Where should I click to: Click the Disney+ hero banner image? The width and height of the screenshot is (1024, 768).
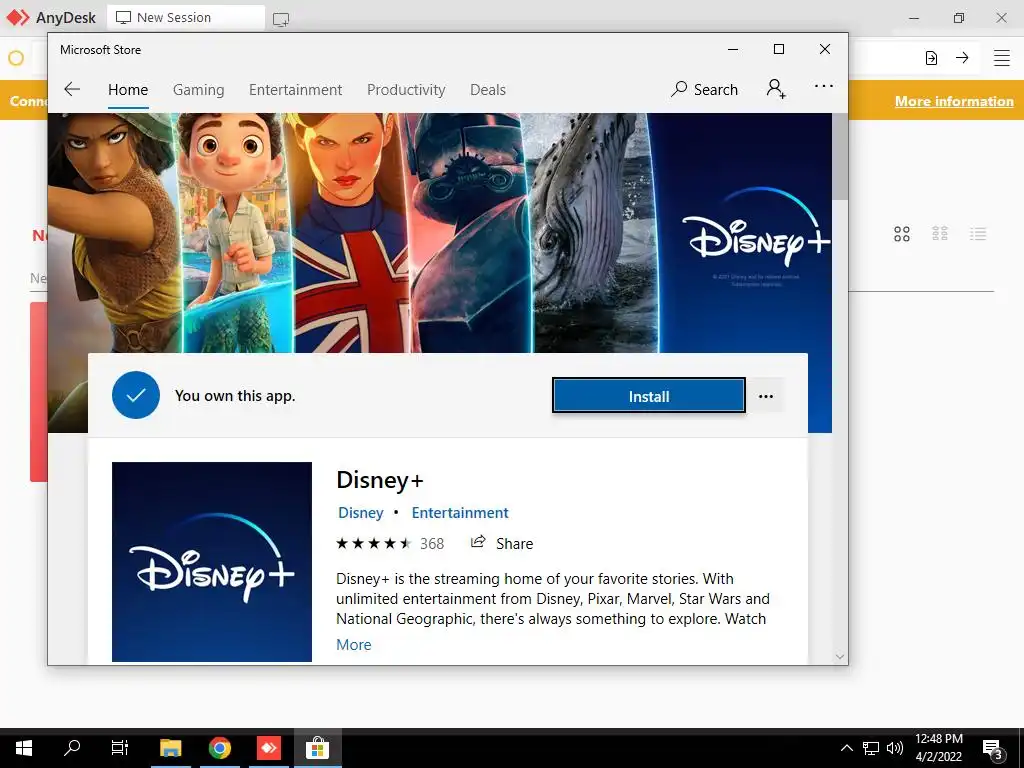(x=440, y=233)
